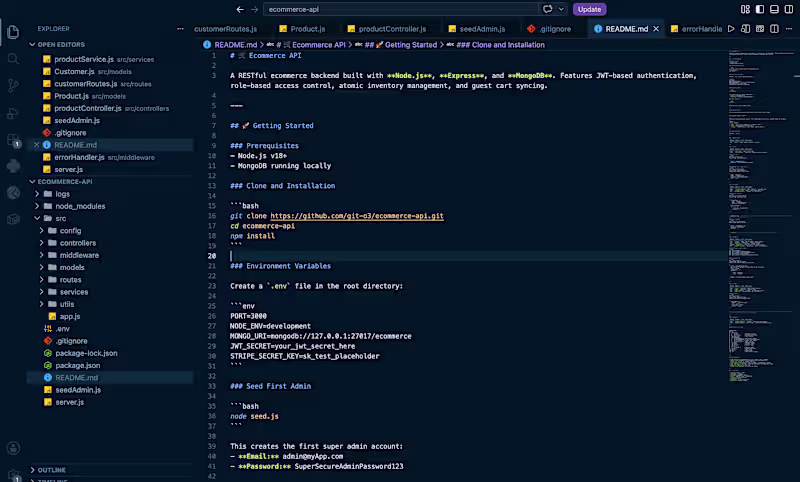The width and height of the screenshot is (800, 482).
Task: Click the README.md info icon in file tree
Action: coord(48,377)
